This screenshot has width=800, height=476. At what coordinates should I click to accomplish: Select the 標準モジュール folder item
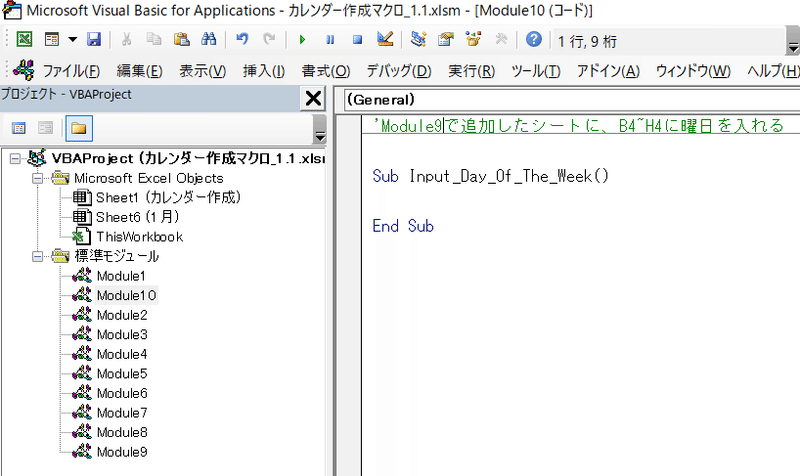tap(117, 256)
